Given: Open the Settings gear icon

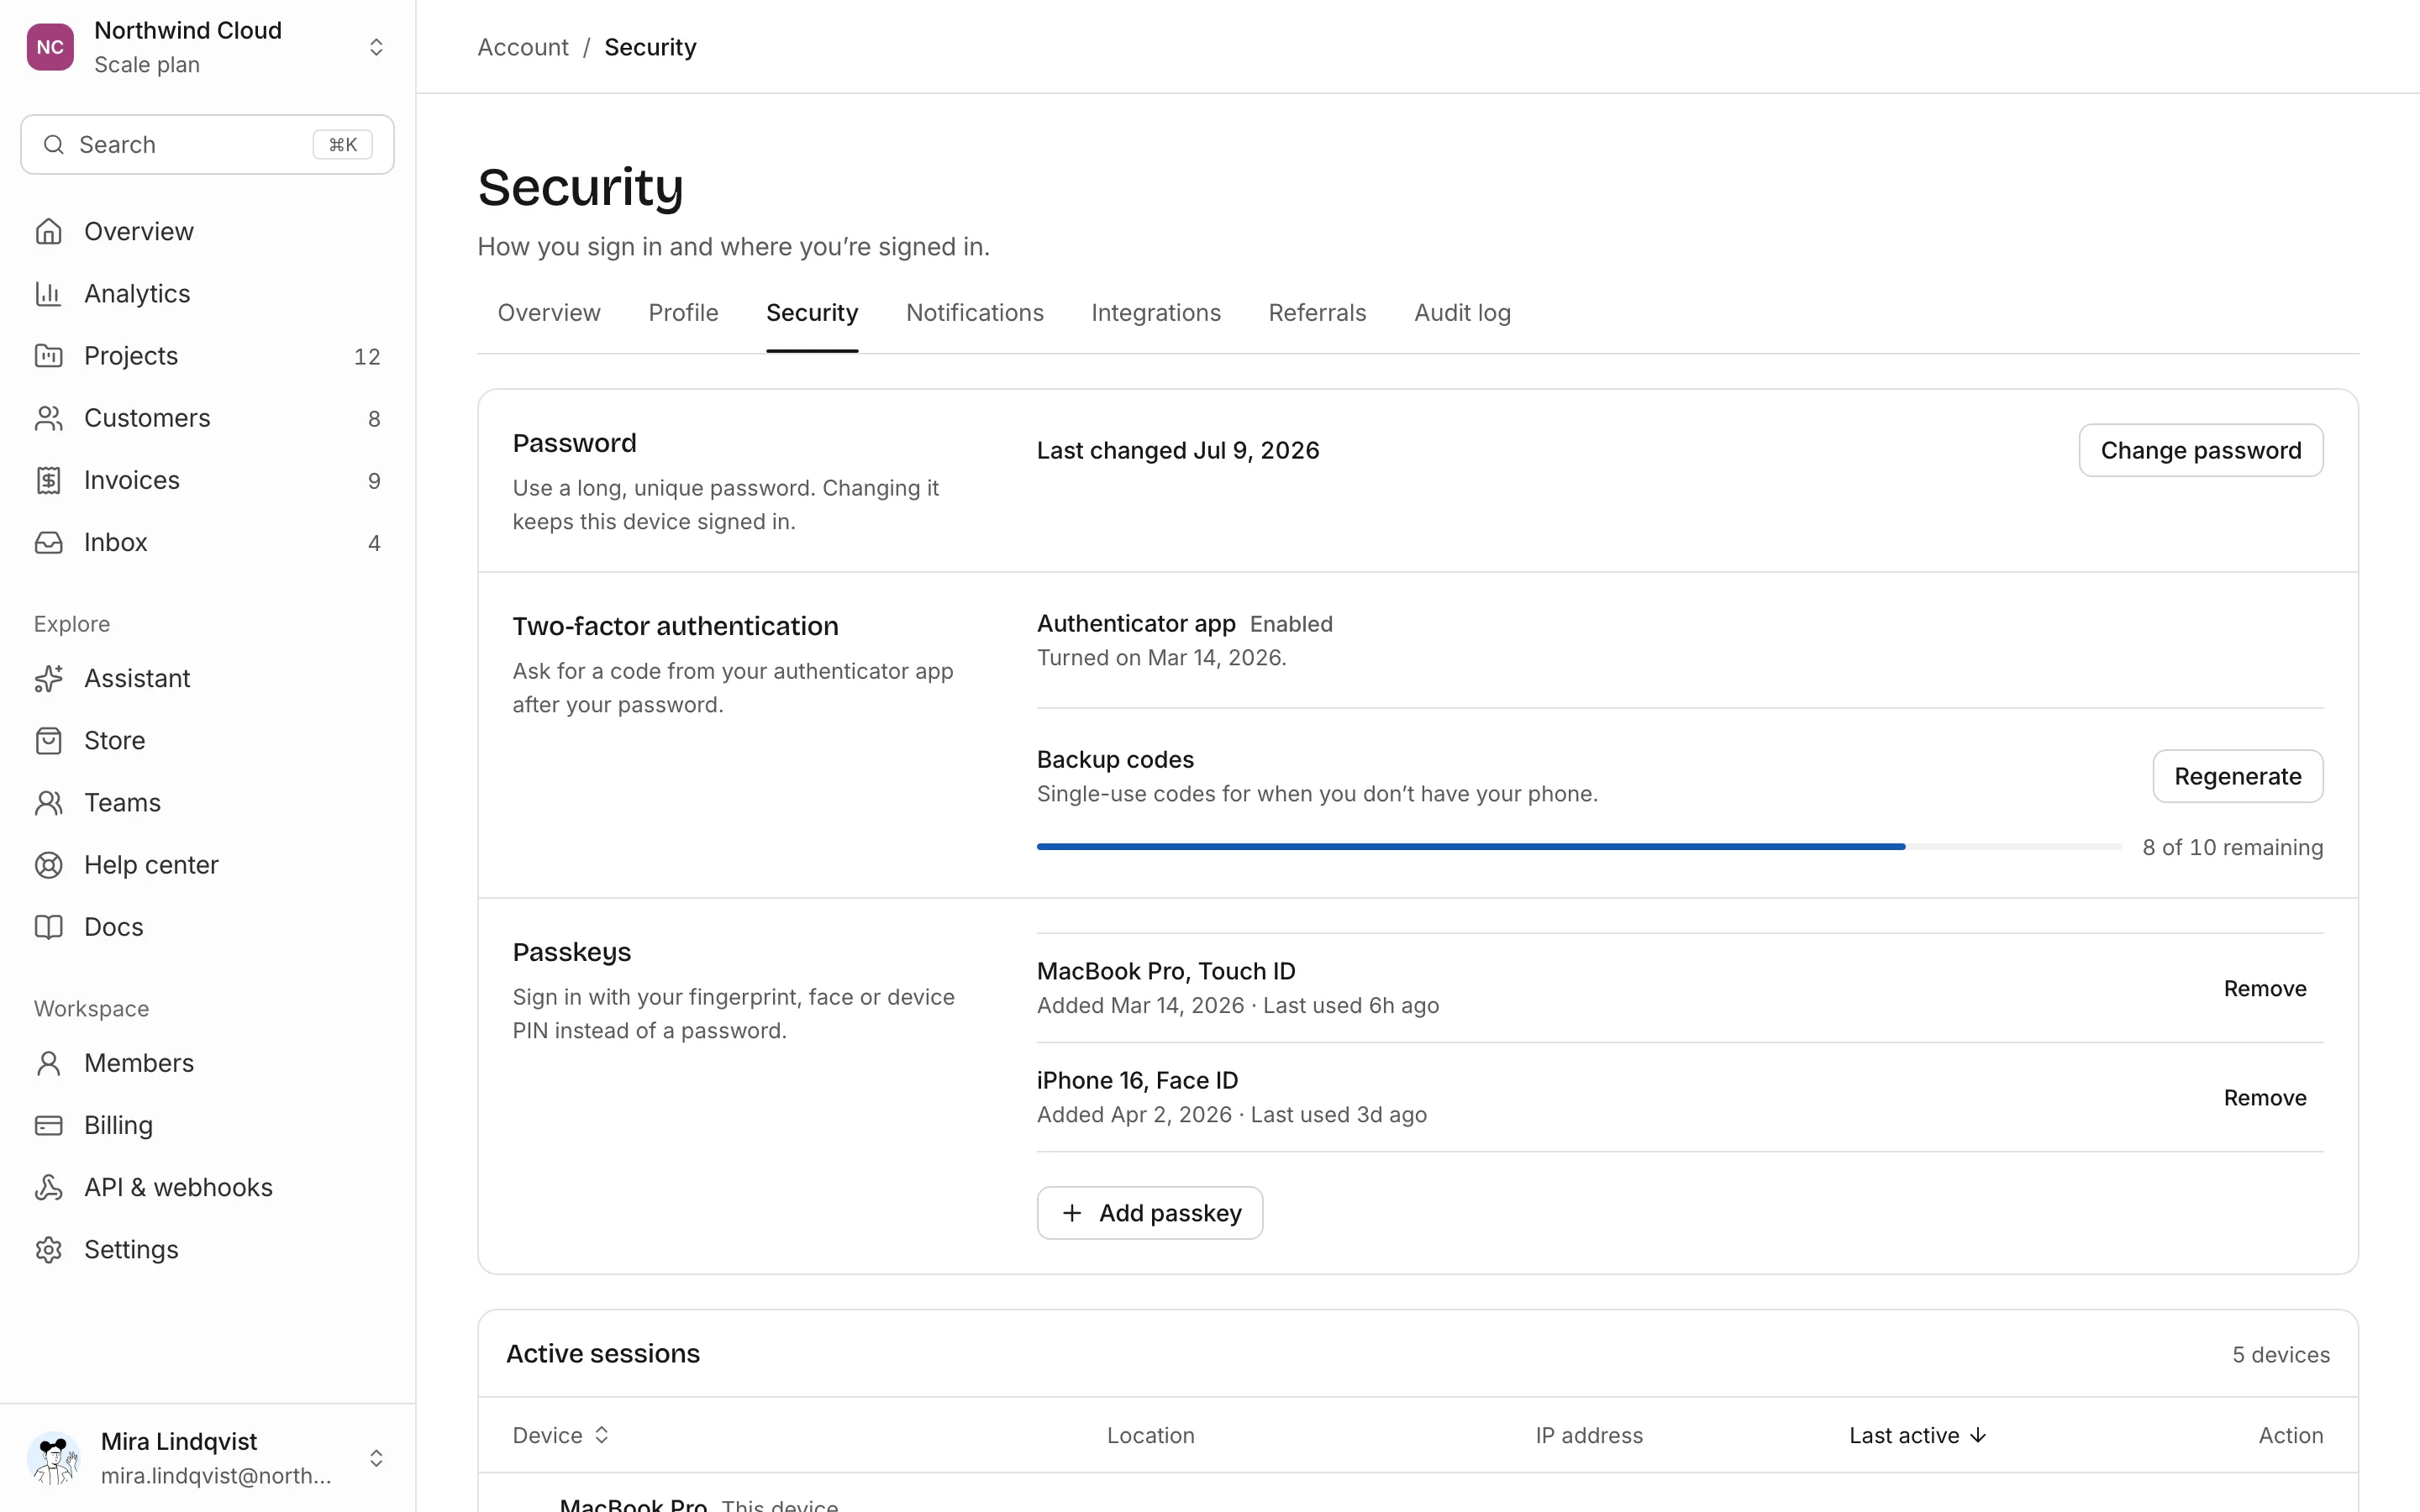Looking at the screenshot, I should point(48,1249).
